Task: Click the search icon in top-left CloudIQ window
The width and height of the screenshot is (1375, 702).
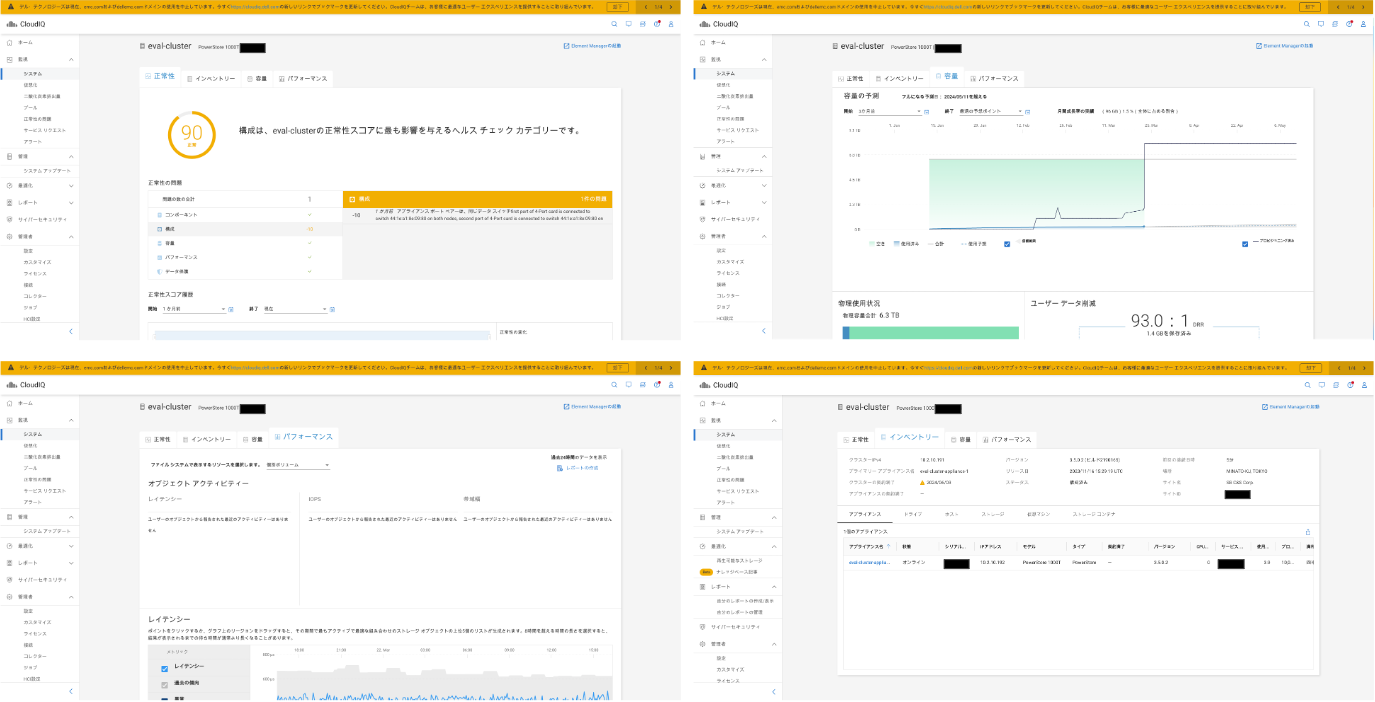Action: tap(614, 23)
